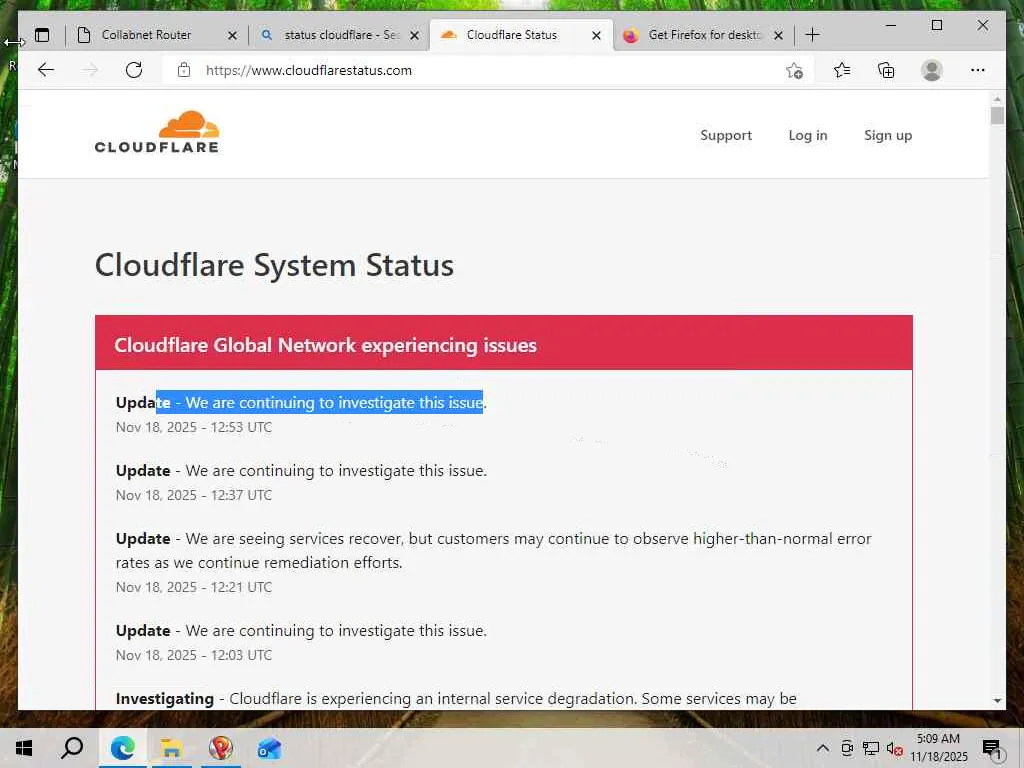The width and height of the screenshot is (1024, 768).
Task: Open the tab actions menu icon
Action: coord(42,35)
